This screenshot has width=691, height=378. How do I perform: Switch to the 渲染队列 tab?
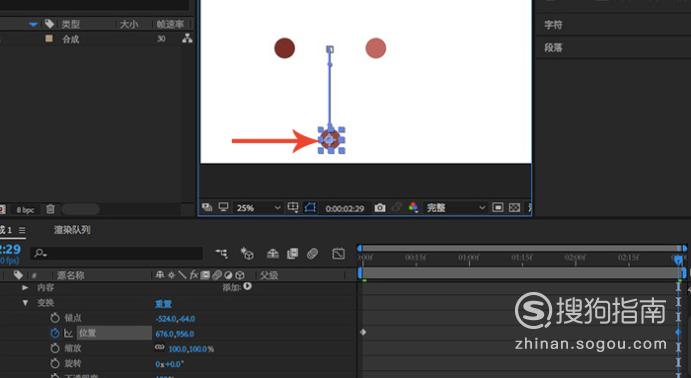point(72,230)
